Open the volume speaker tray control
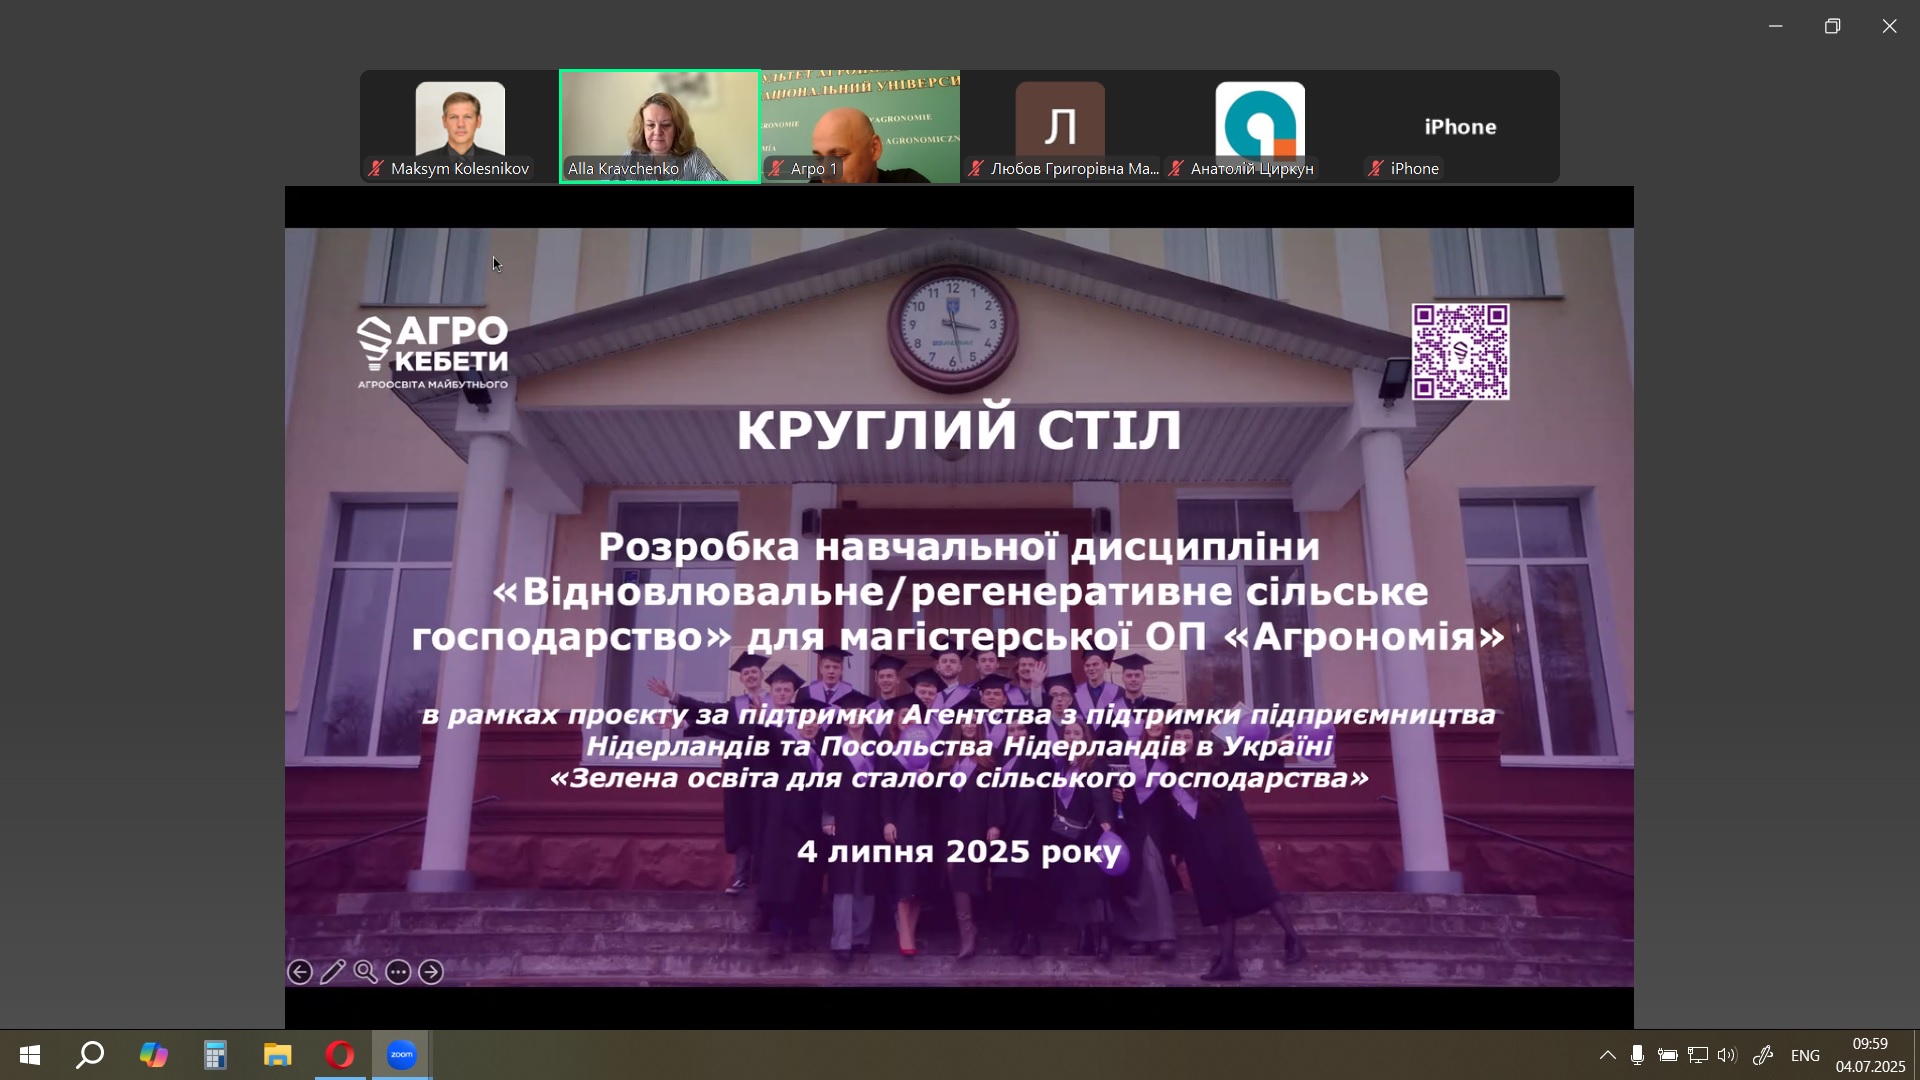1920x1080 pixels. point(1727,1055)
